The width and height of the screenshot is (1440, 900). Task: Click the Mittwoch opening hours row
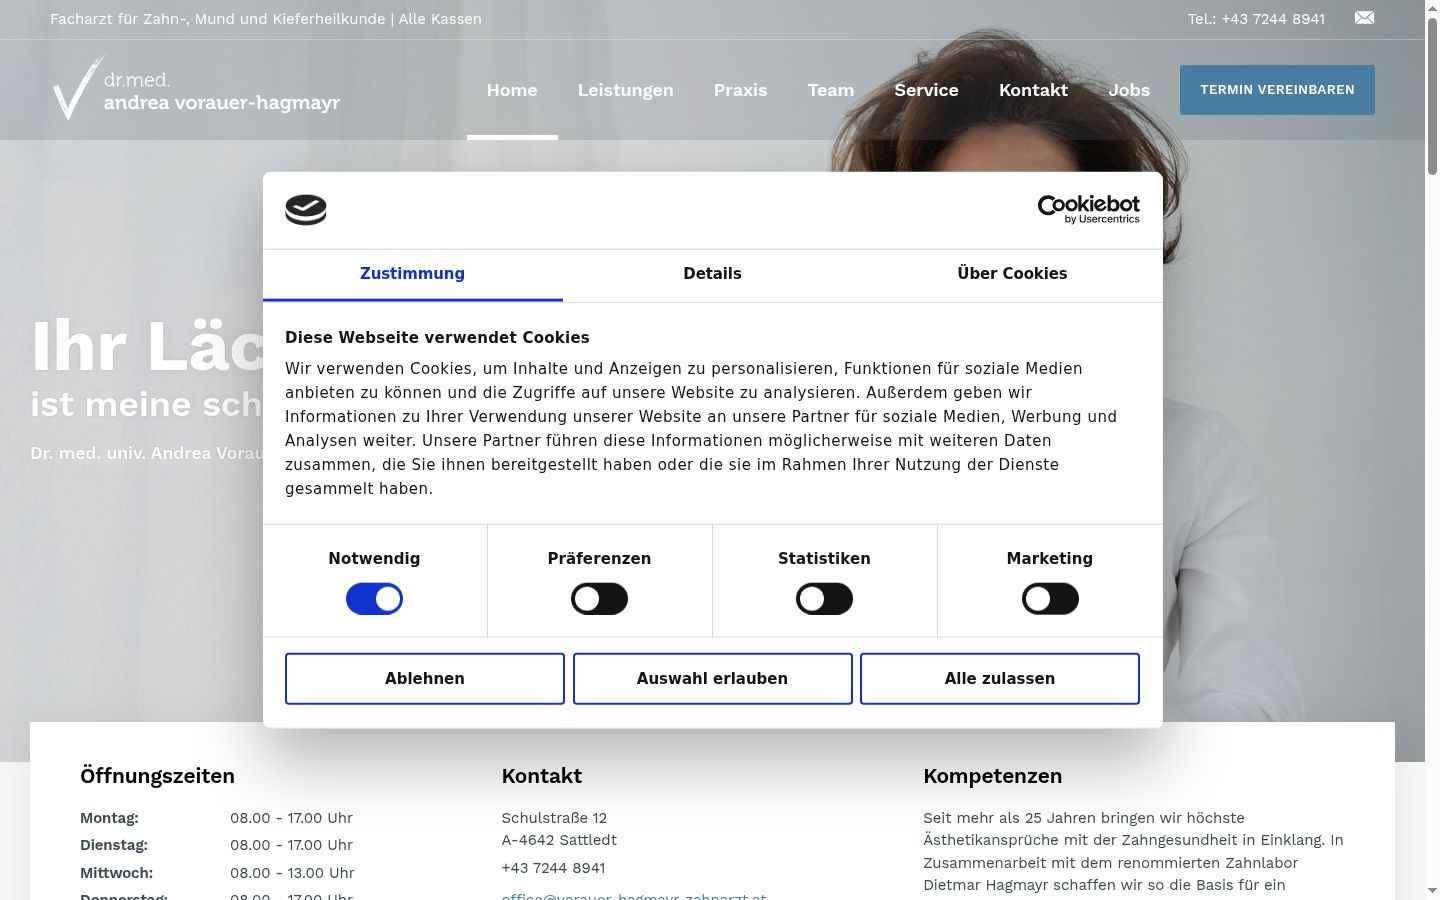point(217,873)
